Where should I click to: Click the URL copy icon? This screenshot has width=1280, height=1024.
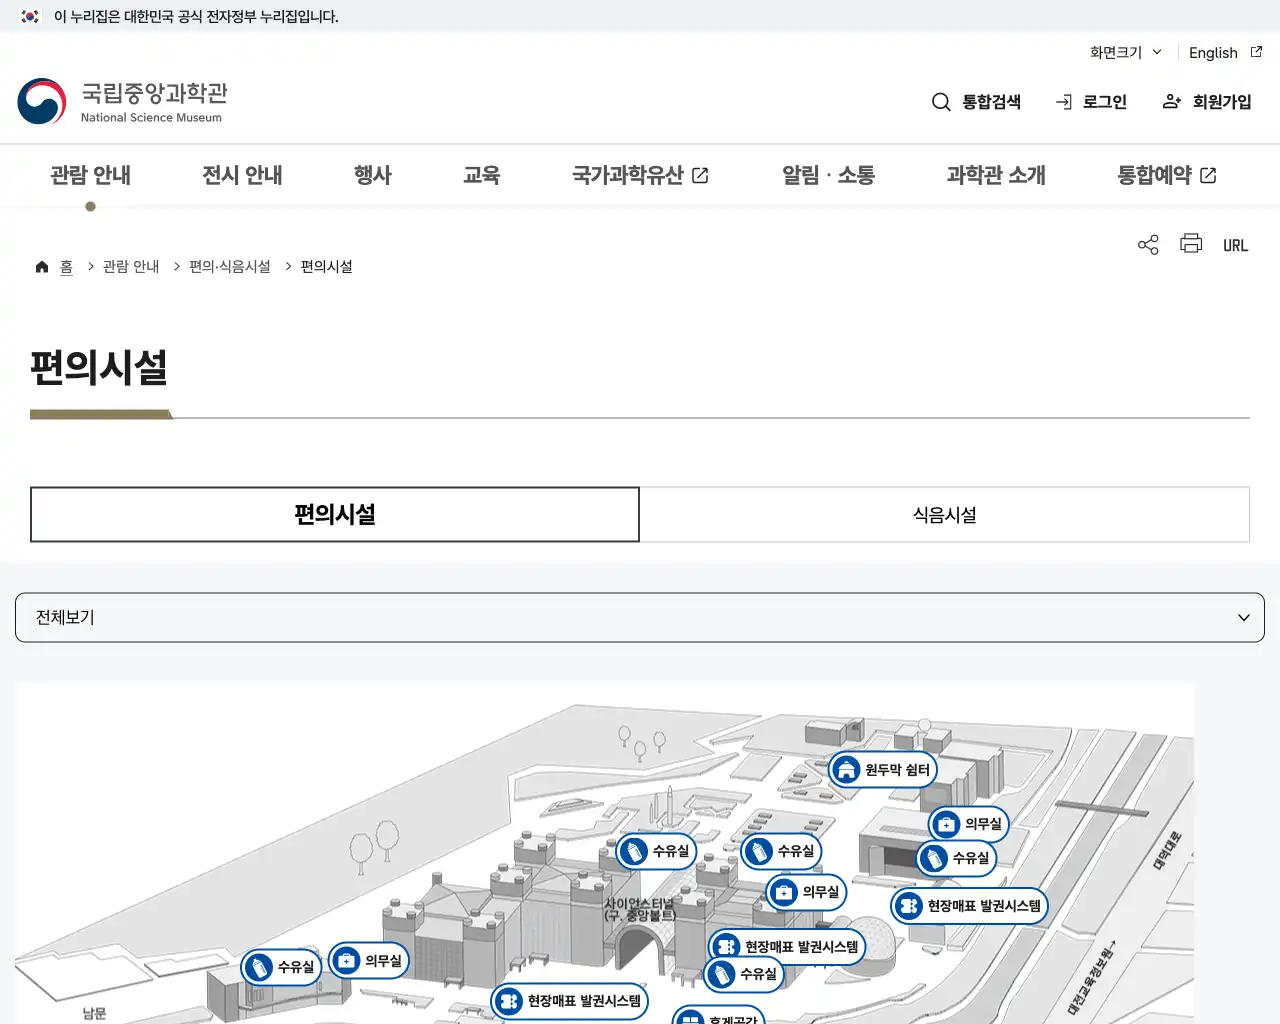(1236, 244)
